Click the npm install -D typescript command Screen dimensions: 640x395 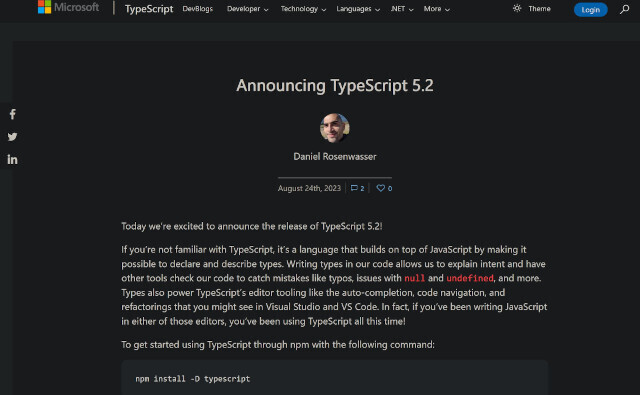pos(193,379)
